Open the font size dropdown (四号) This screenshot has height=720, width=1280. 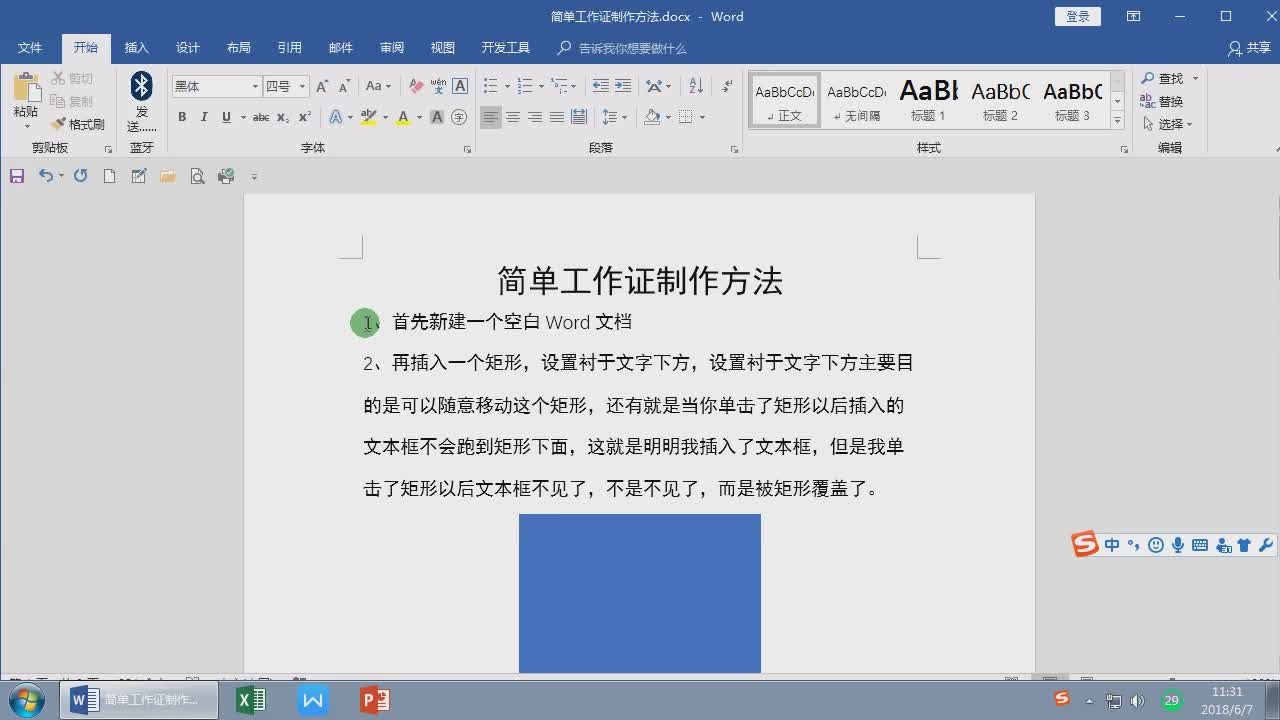(302, 87)
